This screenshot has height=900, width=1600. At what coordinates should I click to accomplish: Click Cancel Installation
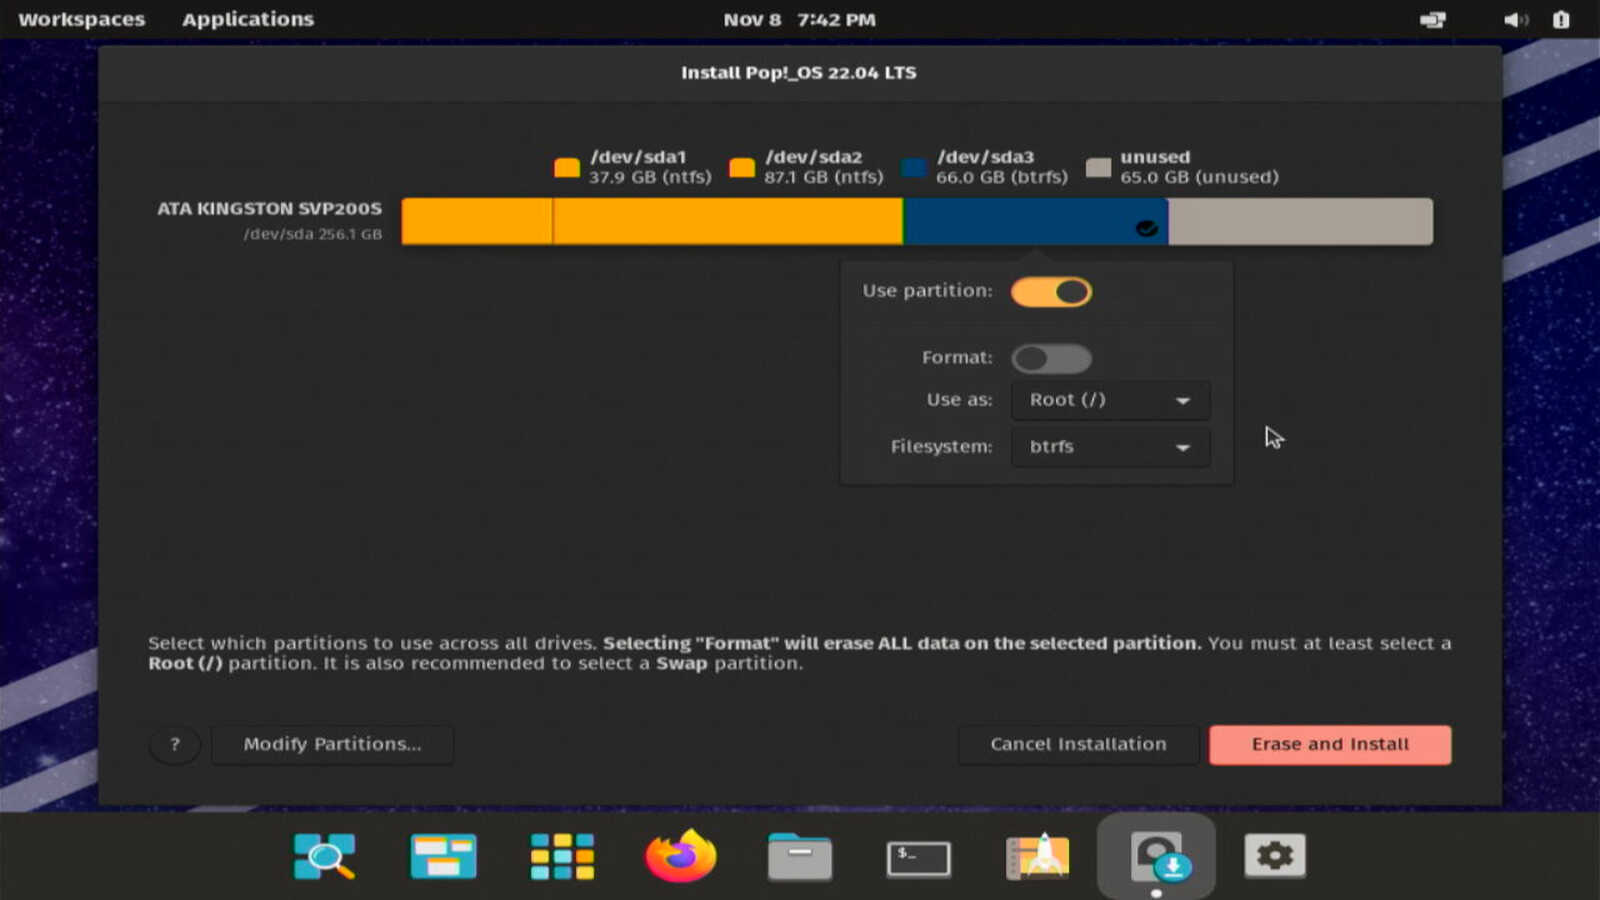(1078, 744)
